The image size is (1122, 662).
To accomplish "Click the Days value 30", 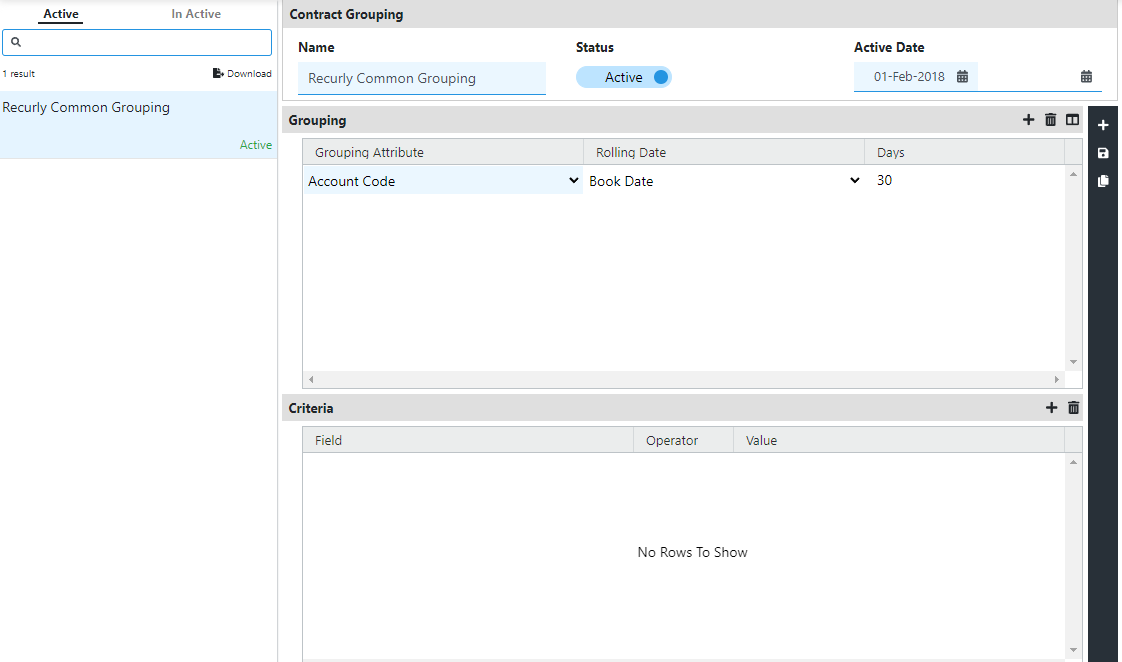I will click(884, 180).
